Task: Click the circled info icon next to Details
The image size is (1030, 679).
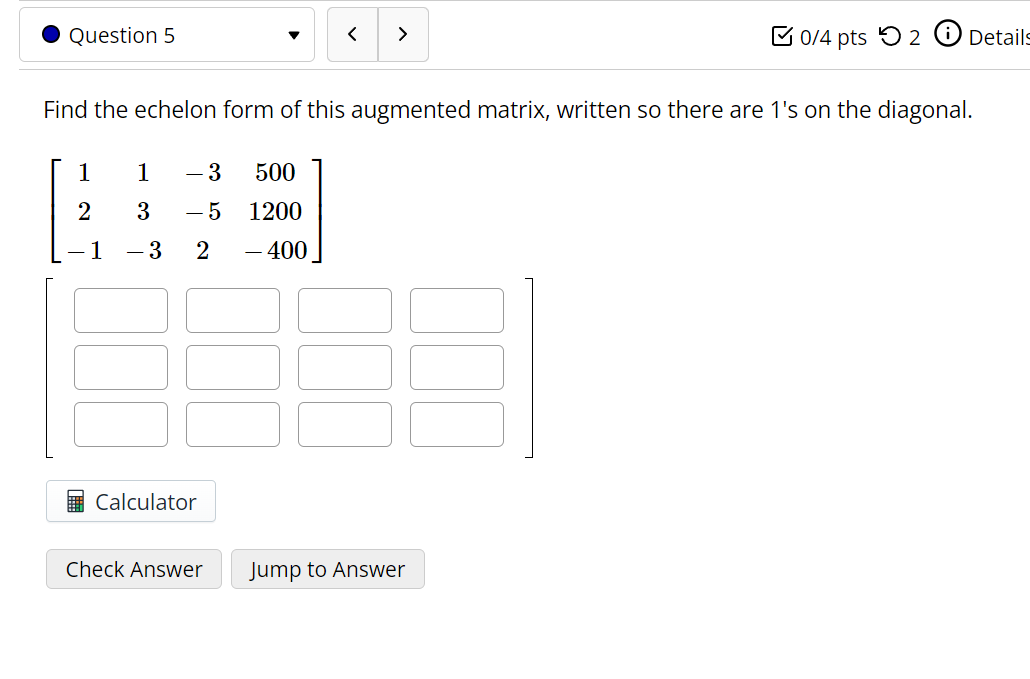Action: [x=947, y=33]
